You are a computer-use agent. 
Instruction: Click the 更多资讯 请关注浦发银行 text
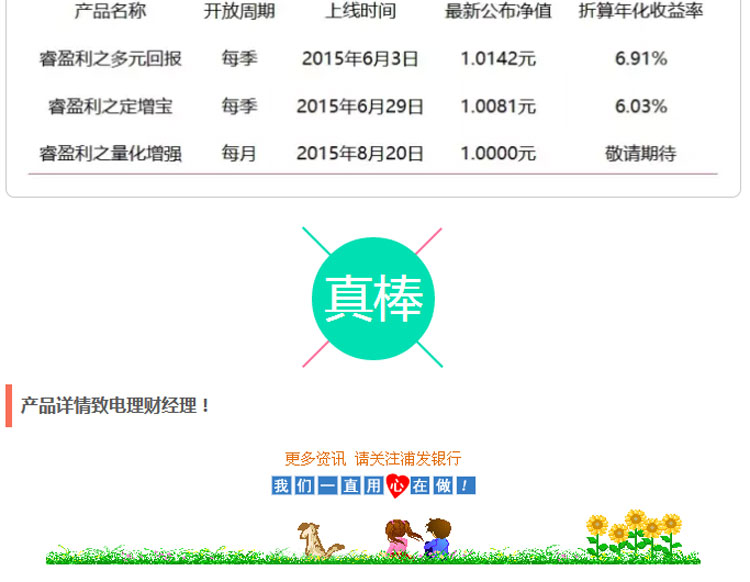click(x=373, y=459)
